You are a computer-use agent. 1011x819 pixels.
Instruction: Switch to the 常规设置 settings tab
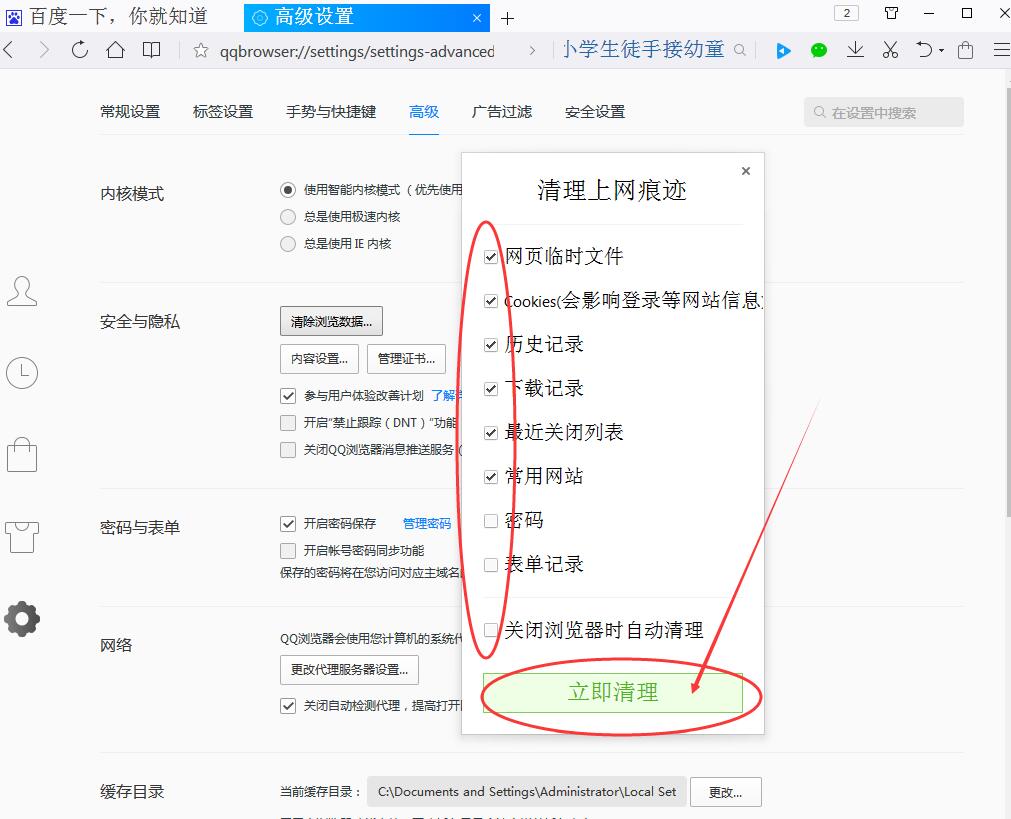(130, 112)
